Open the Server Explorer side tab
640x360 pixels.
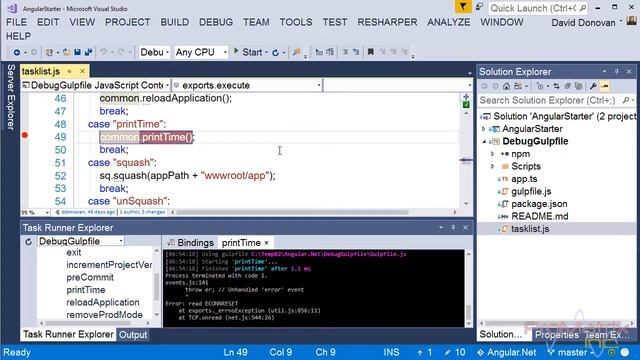tap(11, 97)
